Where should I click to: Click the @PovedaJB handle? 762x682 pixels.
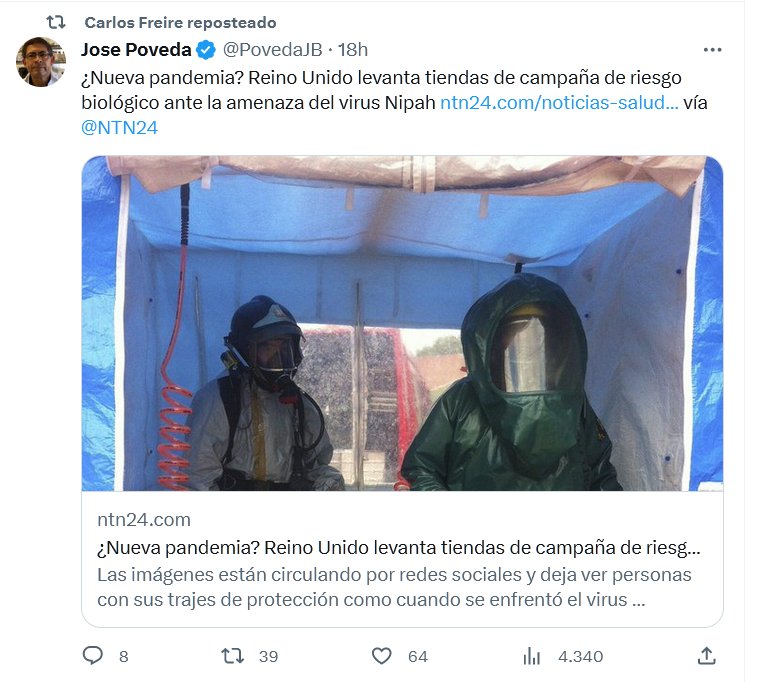(x=272, y=50)
